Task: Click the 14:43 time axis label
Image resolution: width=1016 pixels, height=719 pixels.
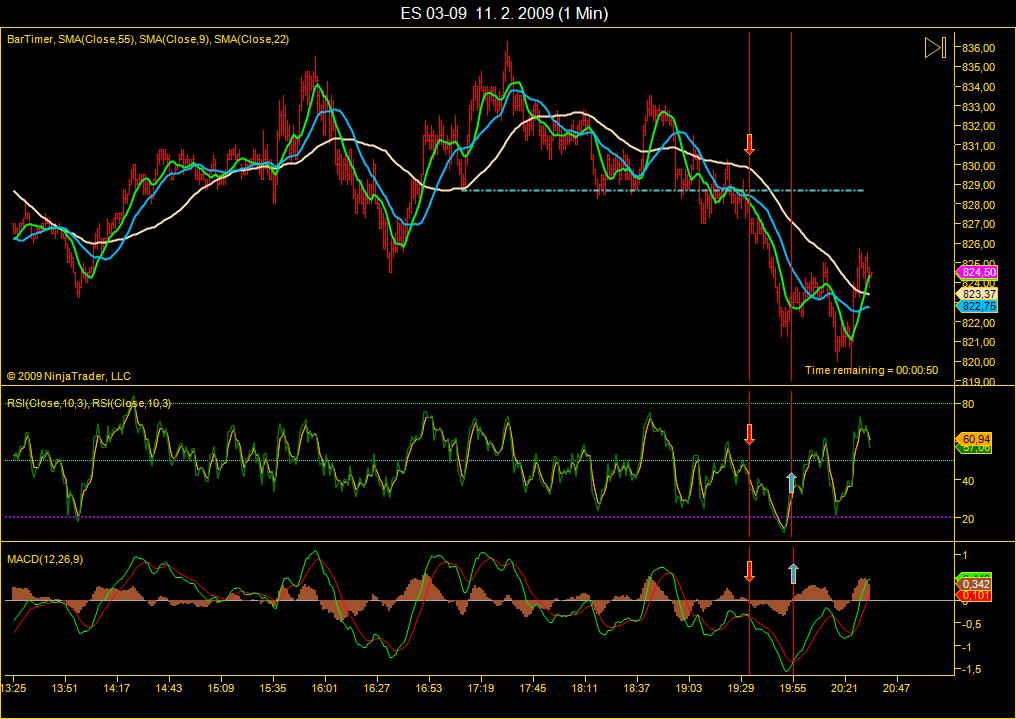Action: pos(168,689)
